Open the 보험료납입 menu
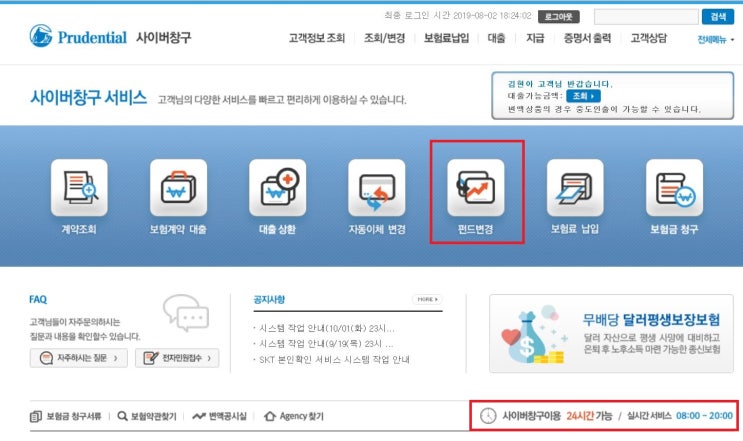The image size is (743, 441). (446, 38)
